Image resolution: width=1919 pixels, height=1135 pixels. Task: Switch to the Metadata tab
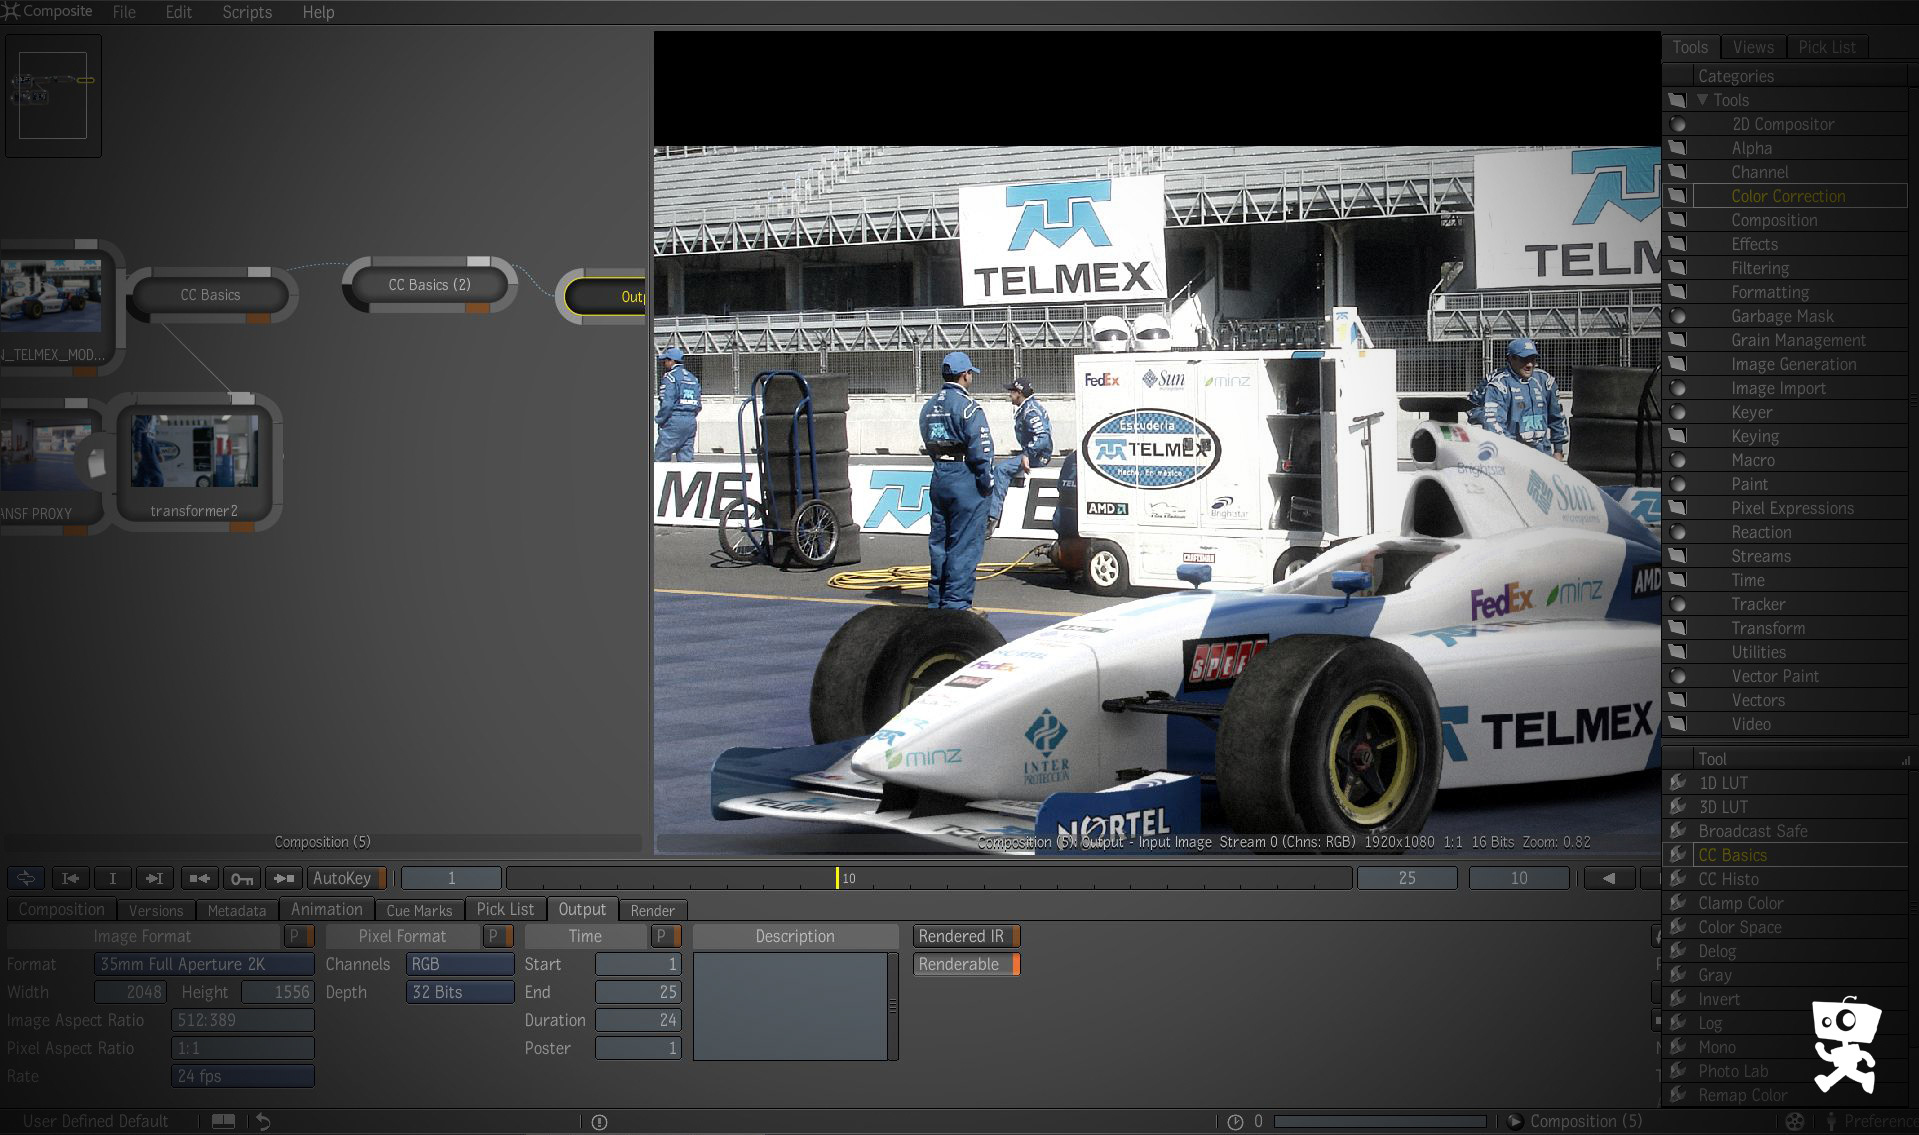click(236, 910)
